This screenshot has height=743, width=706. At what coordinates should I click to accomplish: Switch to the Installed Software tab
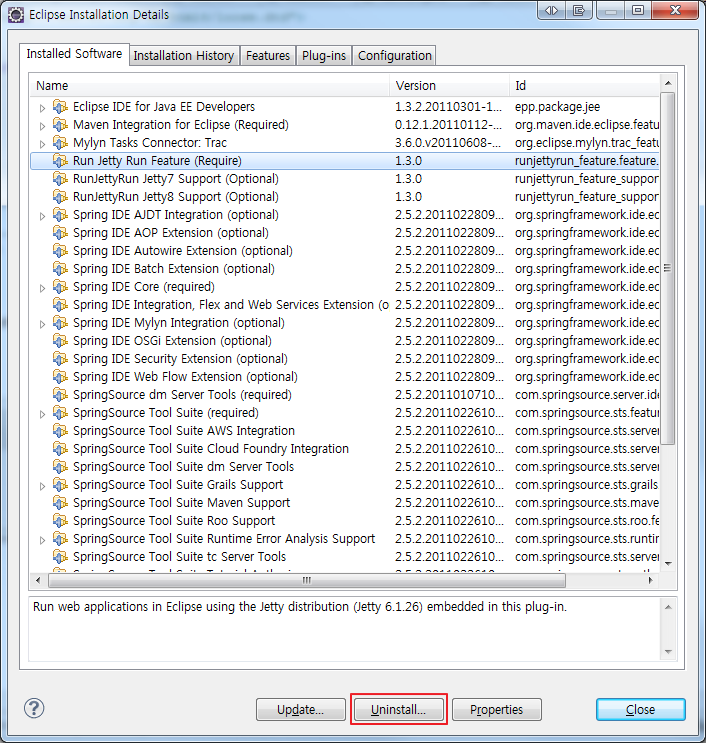pyautogui.click(x=74, y=54)
